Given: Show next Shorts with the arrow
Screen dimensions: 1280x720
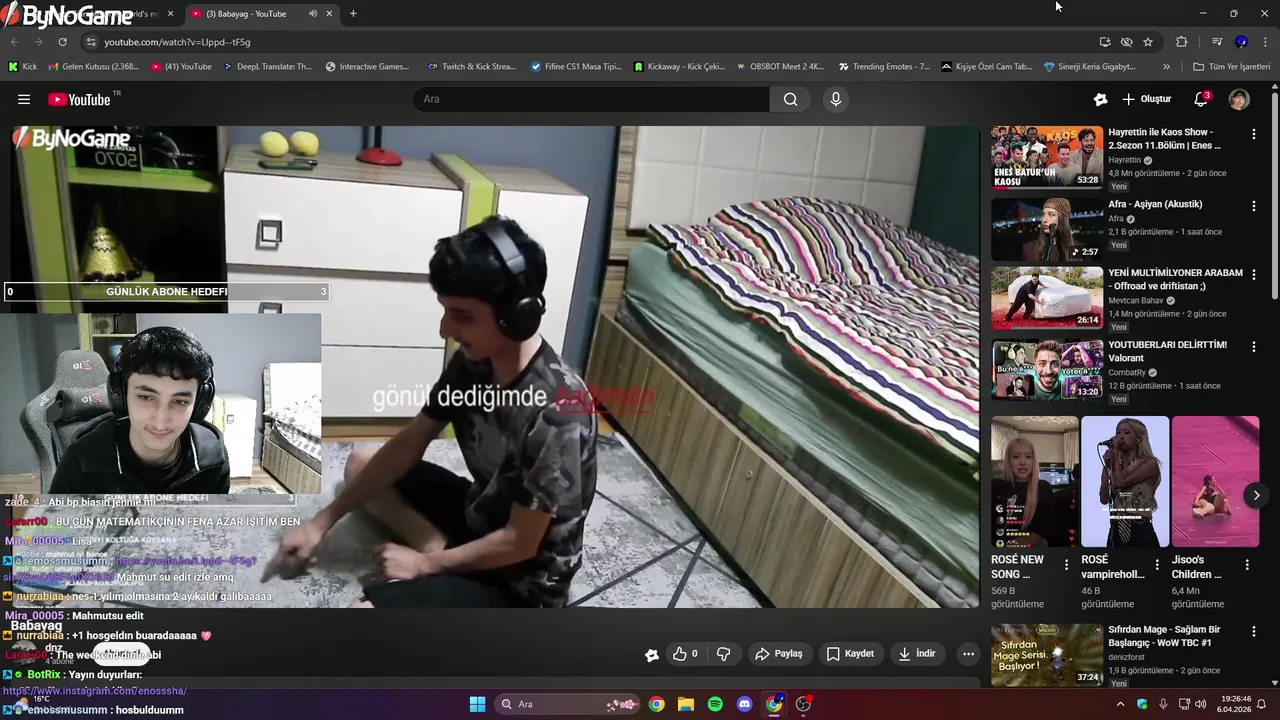Looking at the screenshot, I should click(x=1256, y=495).
